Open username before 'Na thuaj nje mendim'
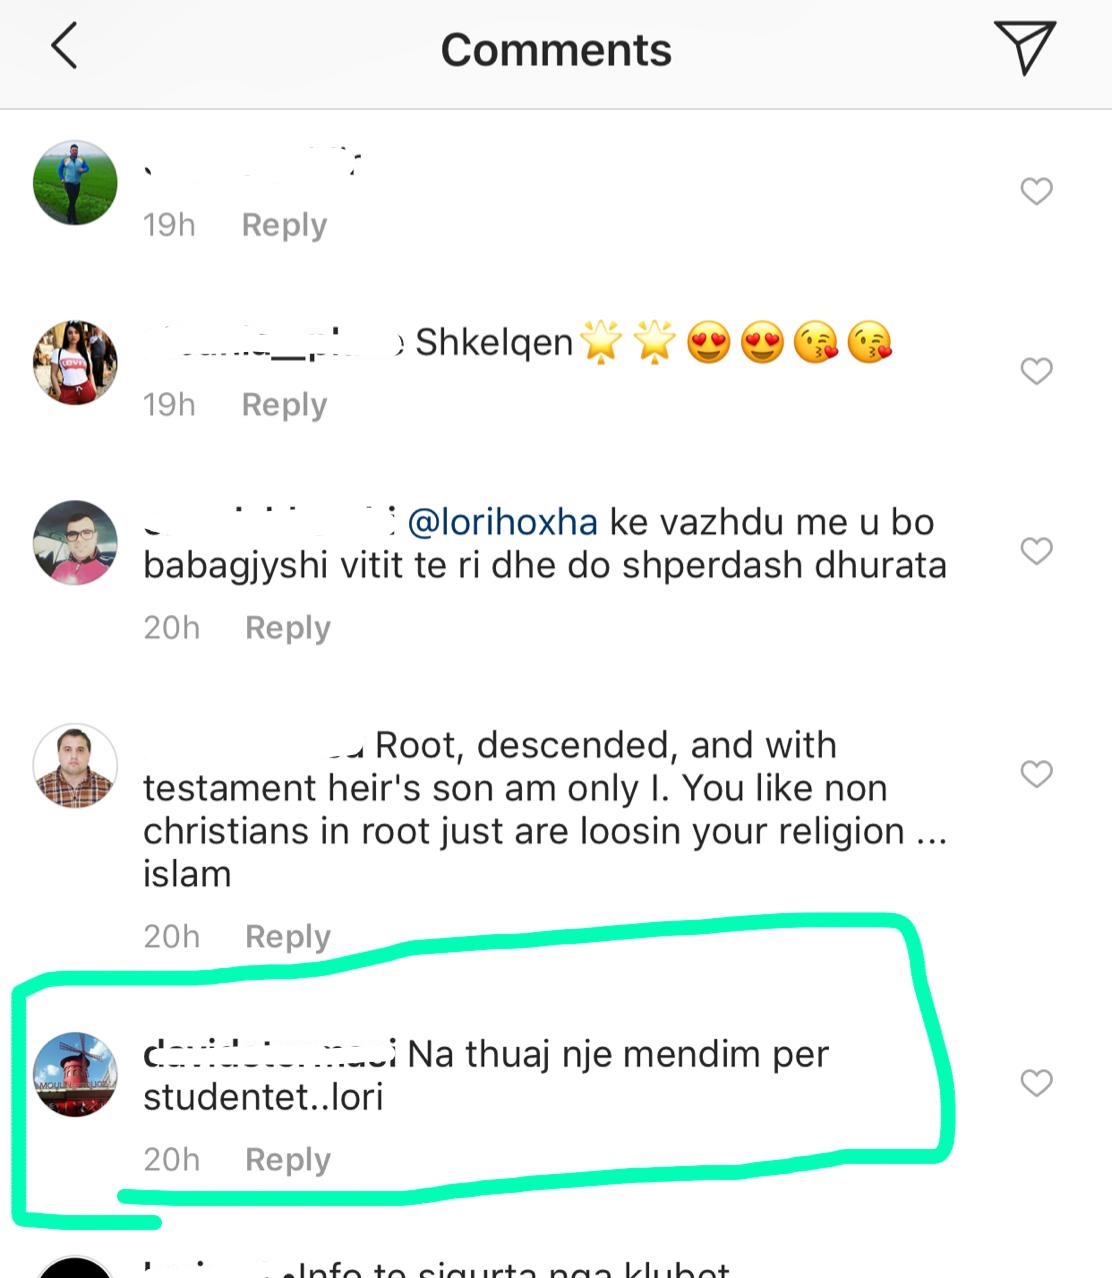 270,1054
